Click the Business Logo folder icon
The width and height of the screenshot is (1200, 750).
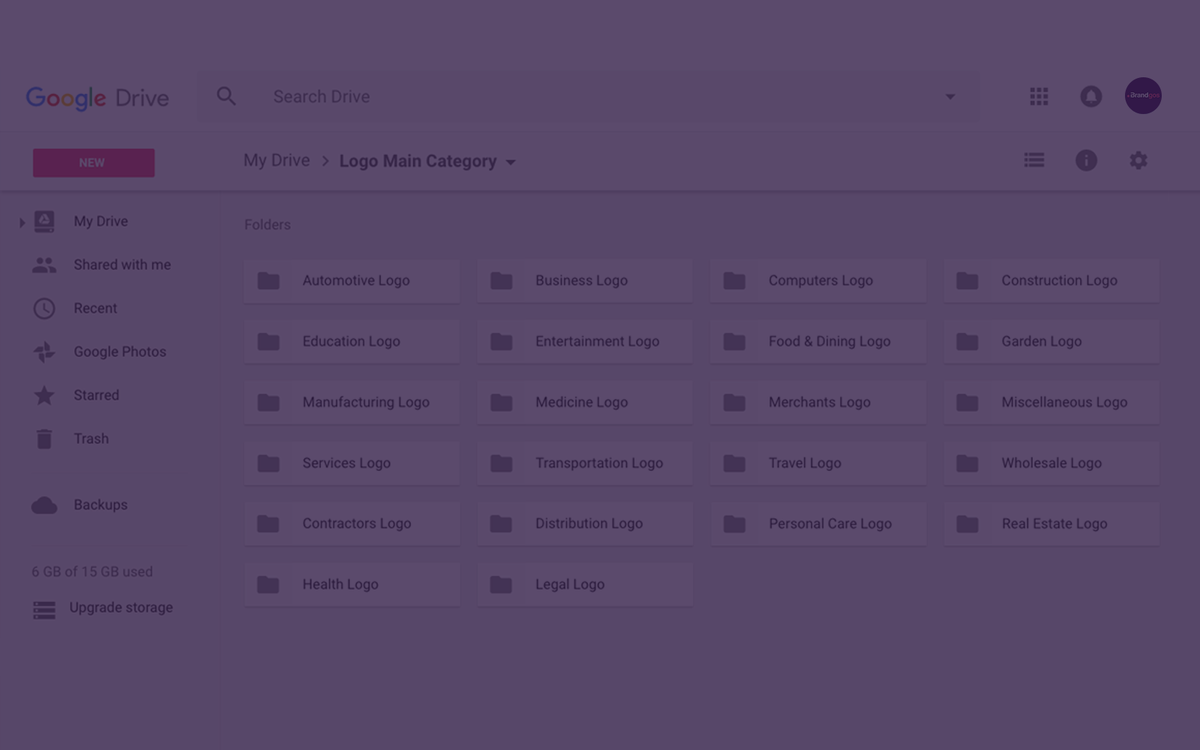(501, 281)
